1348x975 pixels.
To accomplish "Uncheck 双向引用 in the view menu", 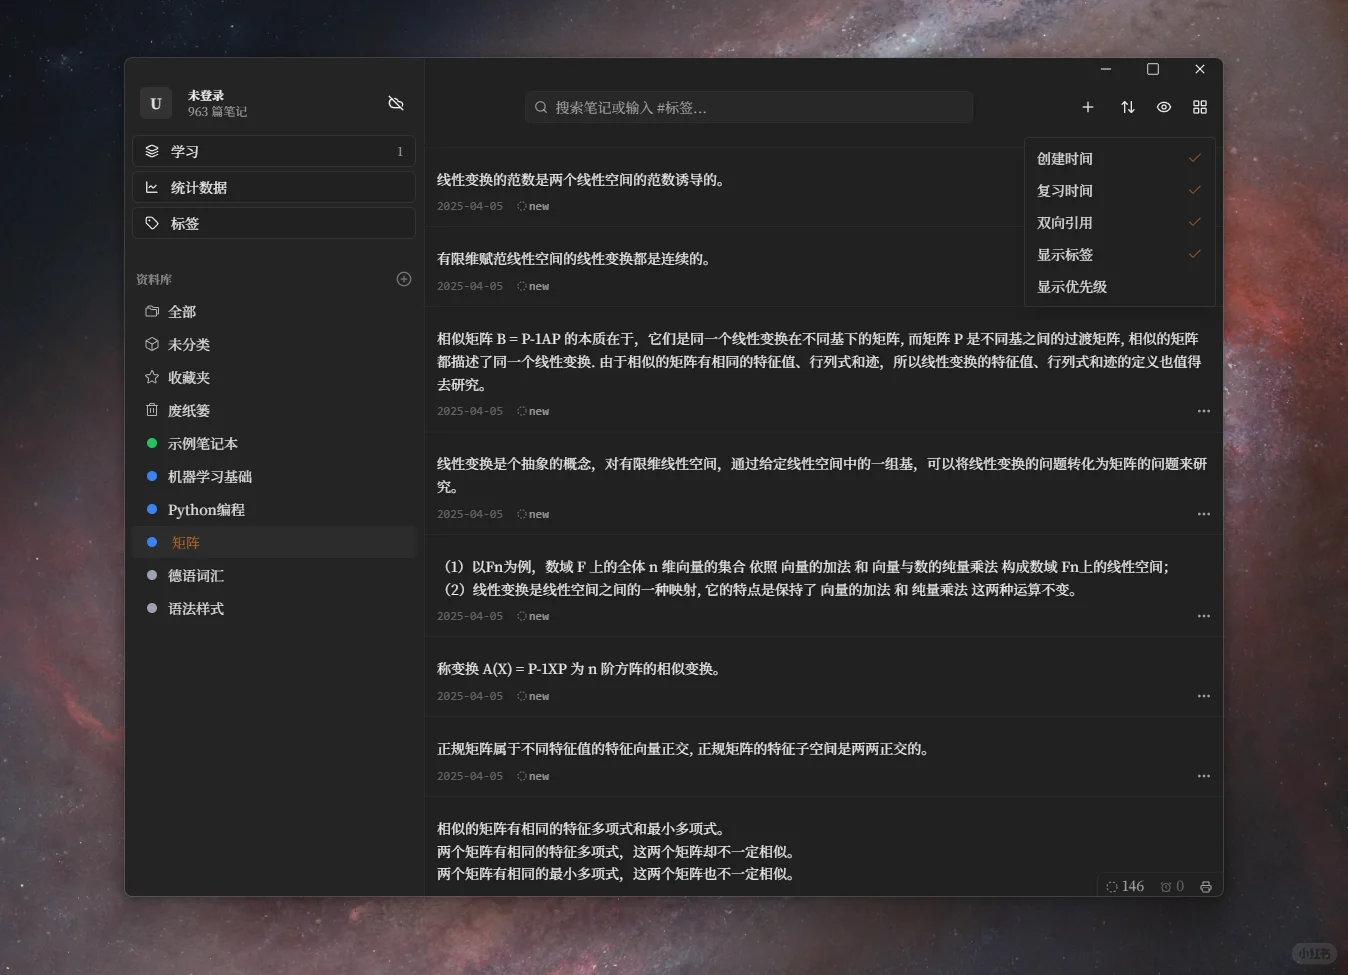I will (x=1065, y=222).
